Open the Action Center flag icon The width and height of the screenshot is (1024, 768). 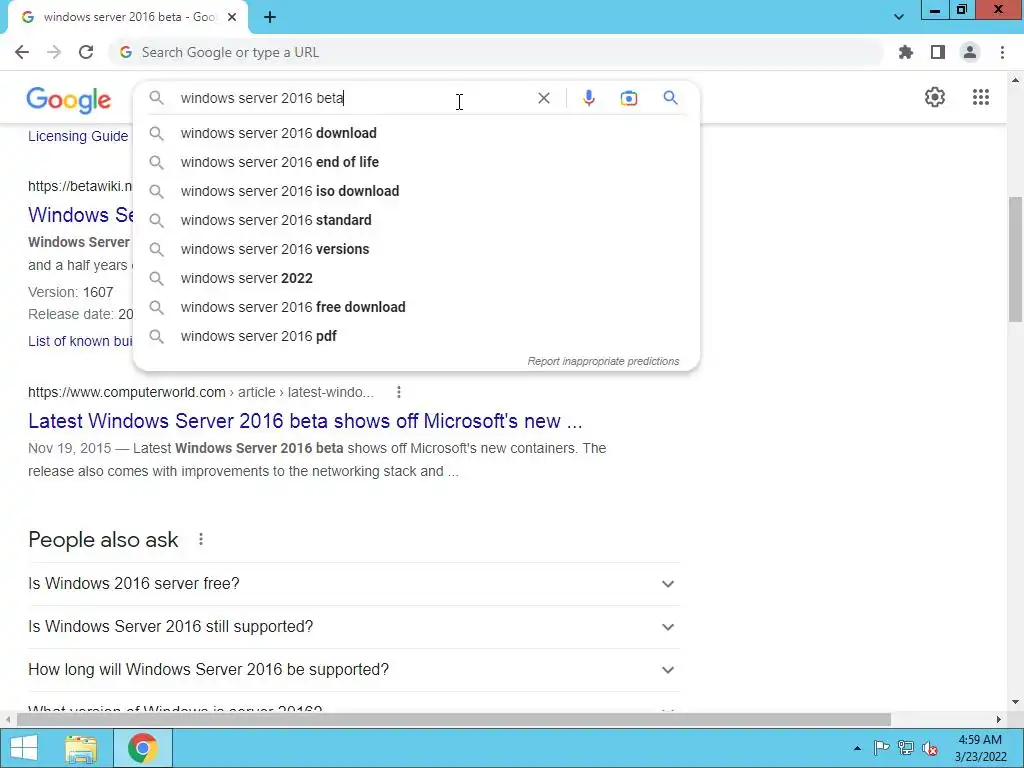881,748
